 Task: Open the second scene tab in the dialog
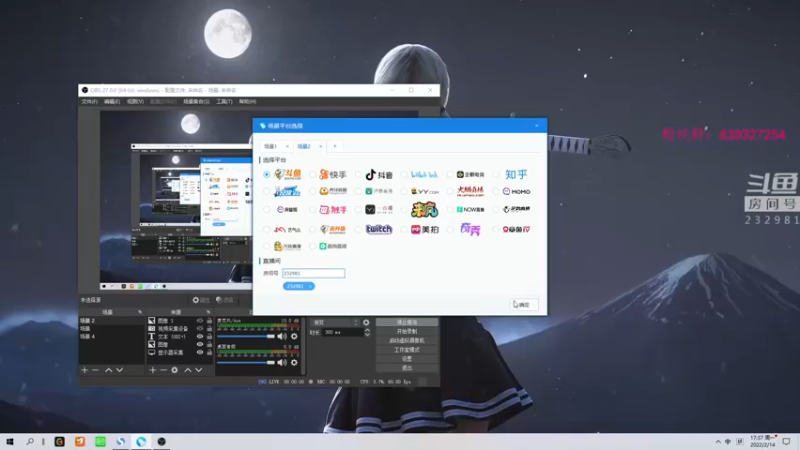tap(304, 146)
